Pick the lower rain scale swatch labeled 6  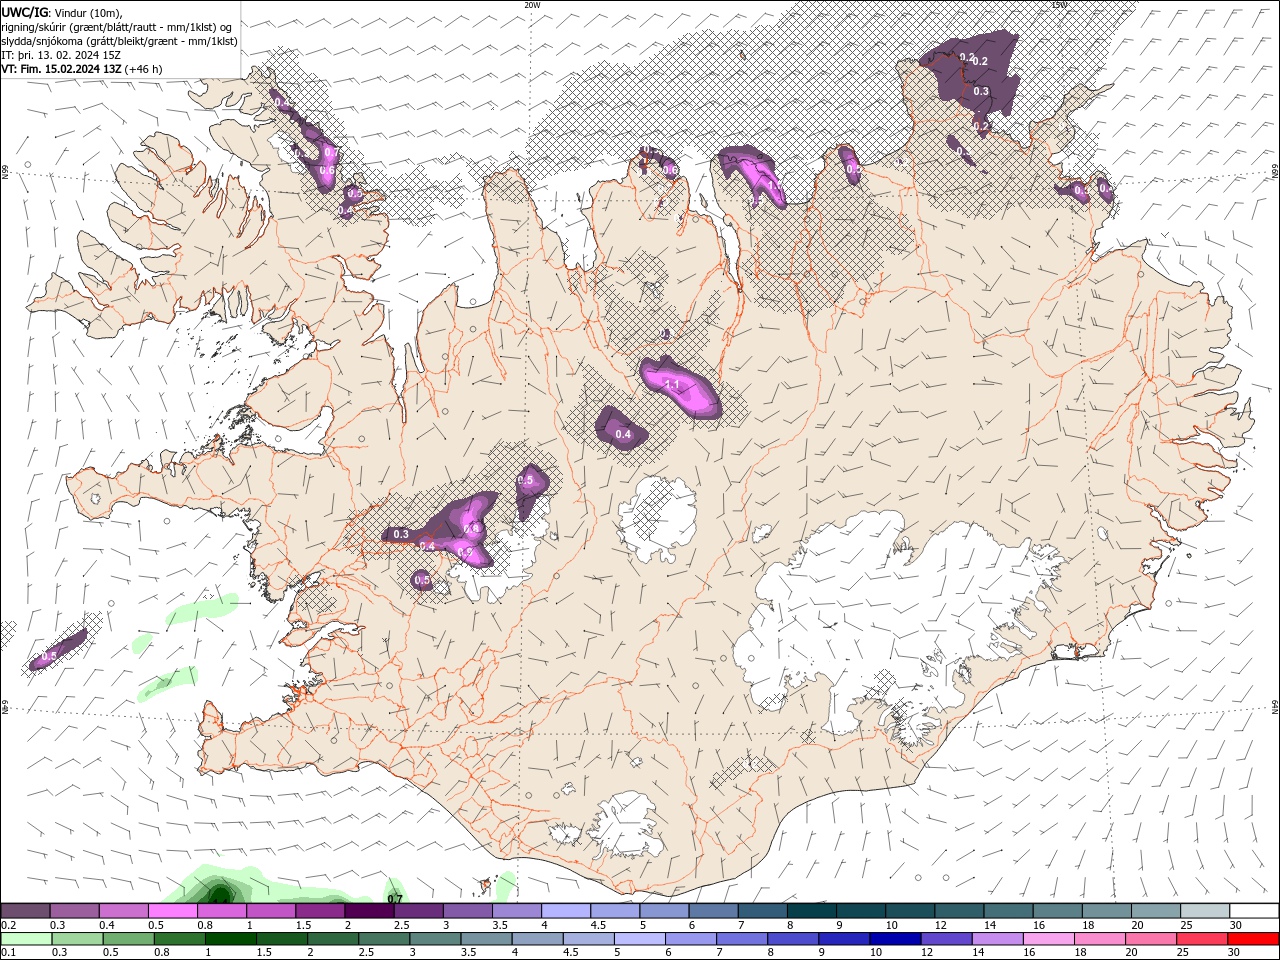pos(692,939)
